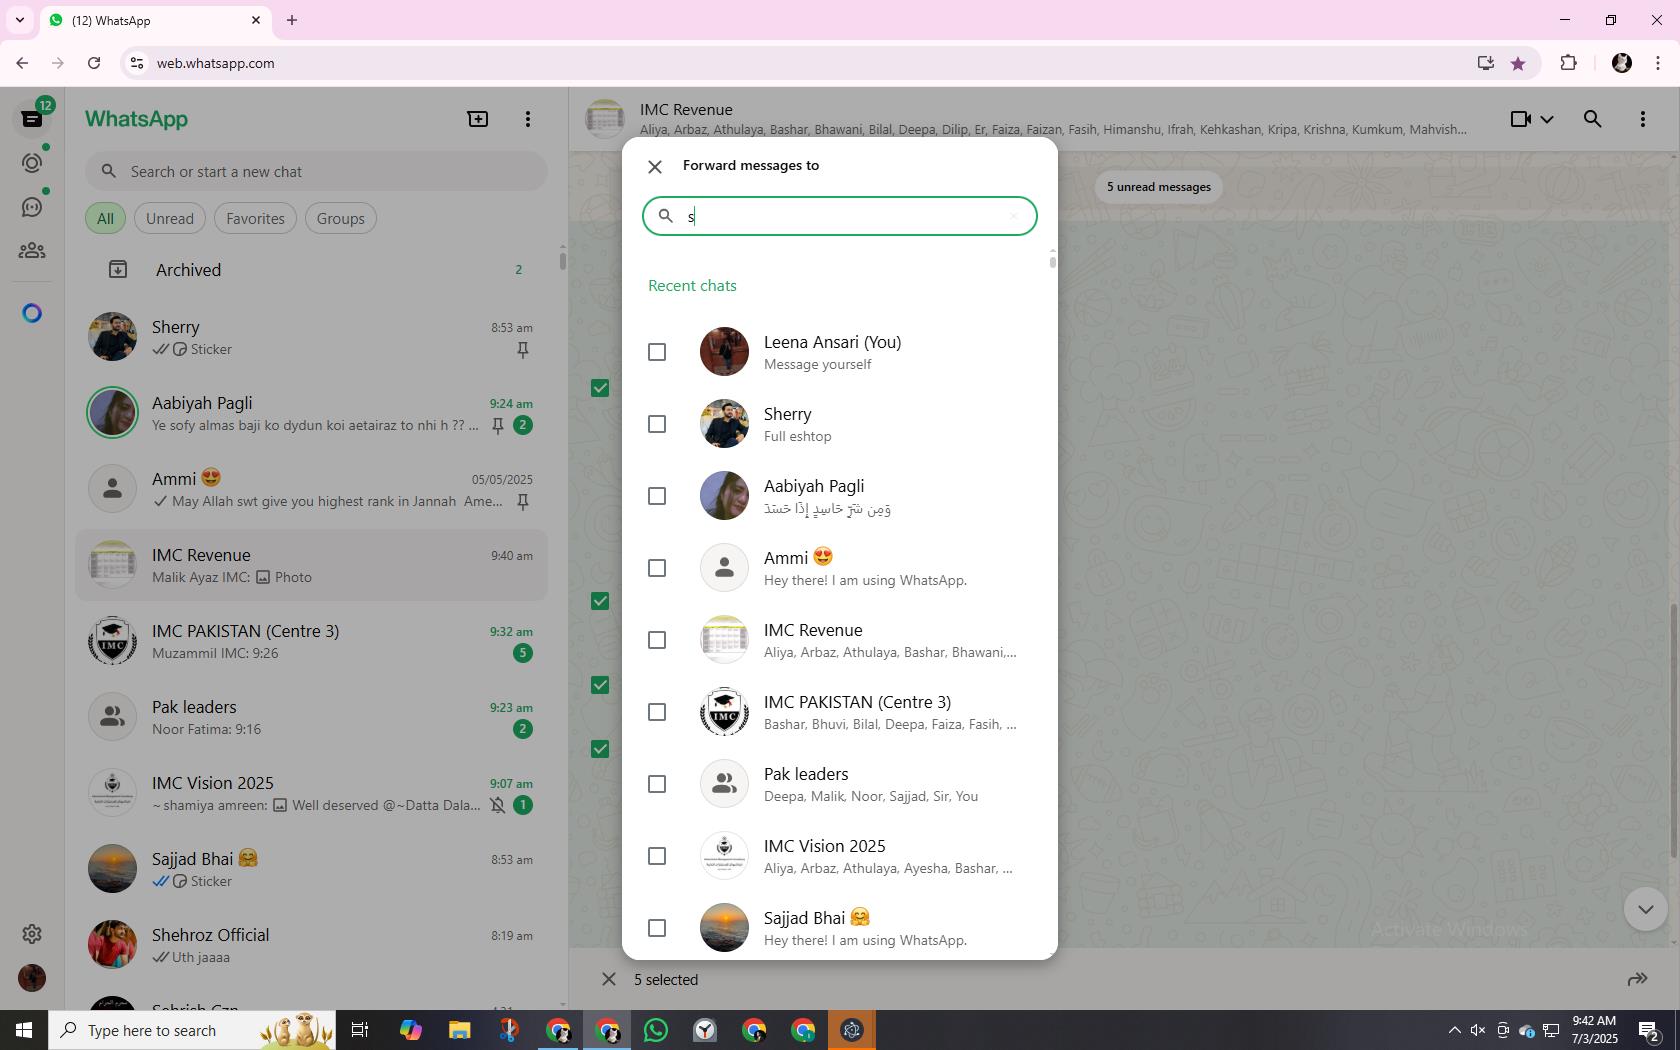Image resolution: width=1680 pixels, height=1050 pixels.
Task: Close the WhatsApp browser tab
Action: point(256,20)
